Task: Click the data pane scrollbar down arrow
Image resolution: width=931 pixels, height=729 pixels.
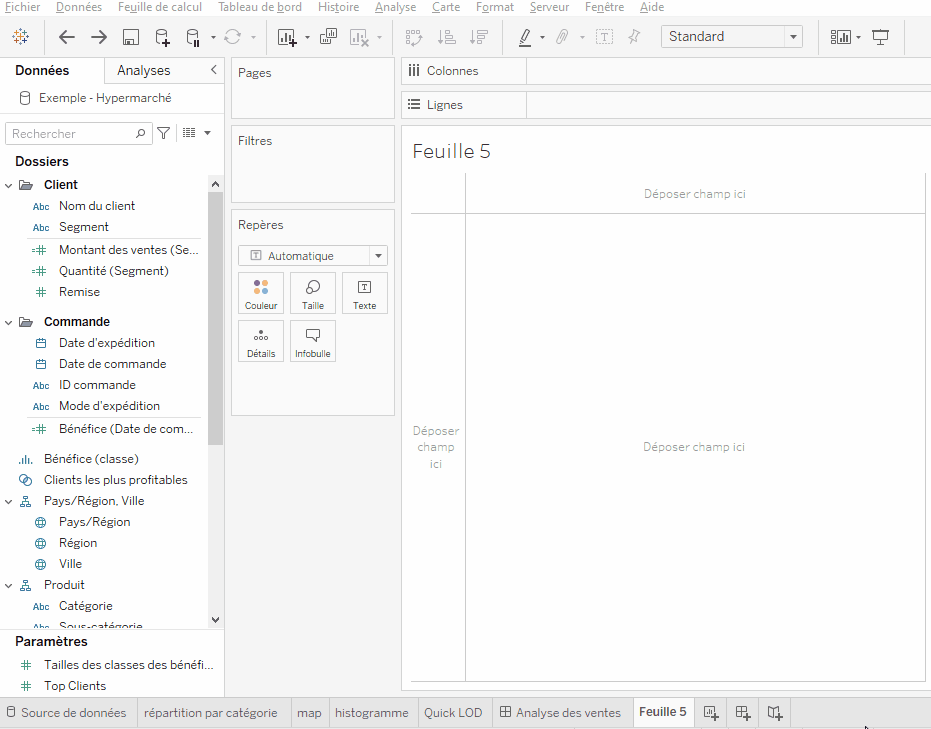Action: point(216,620)
